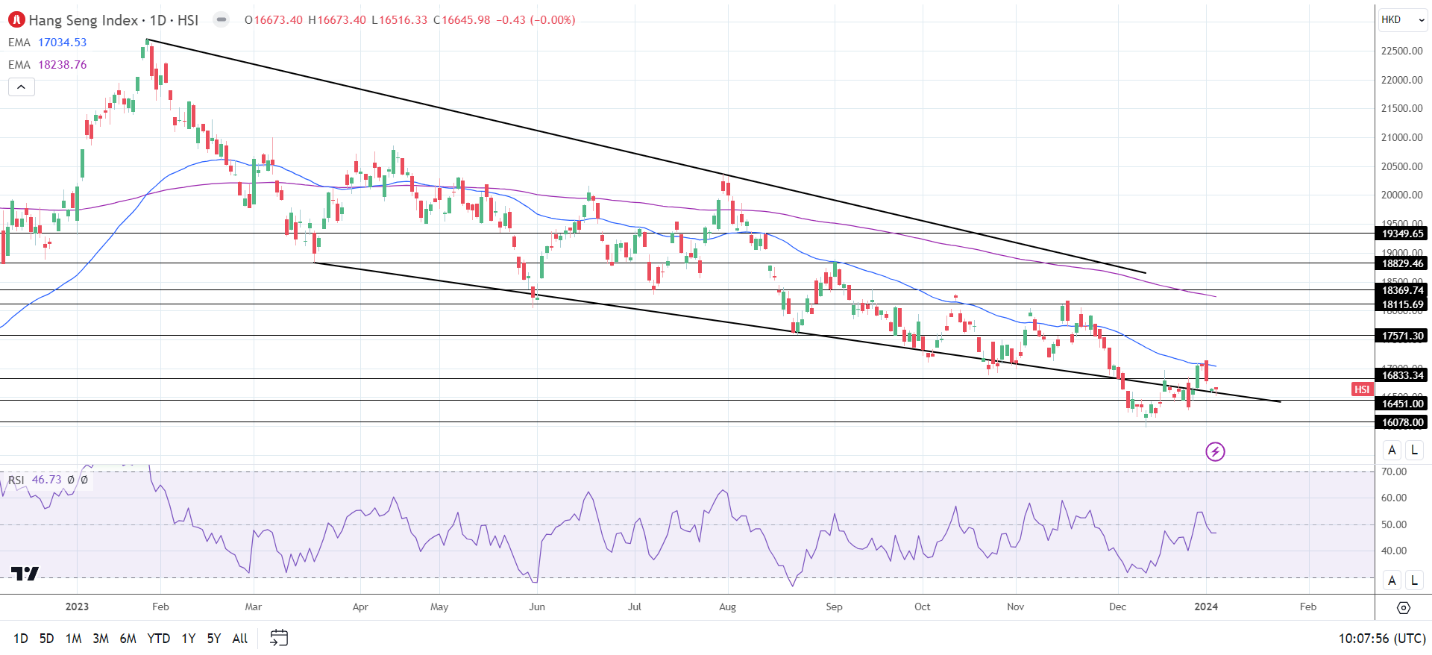Select the purple EMA 18238.76 indicator label
1432x655 pixels.
tap(48, 65)
